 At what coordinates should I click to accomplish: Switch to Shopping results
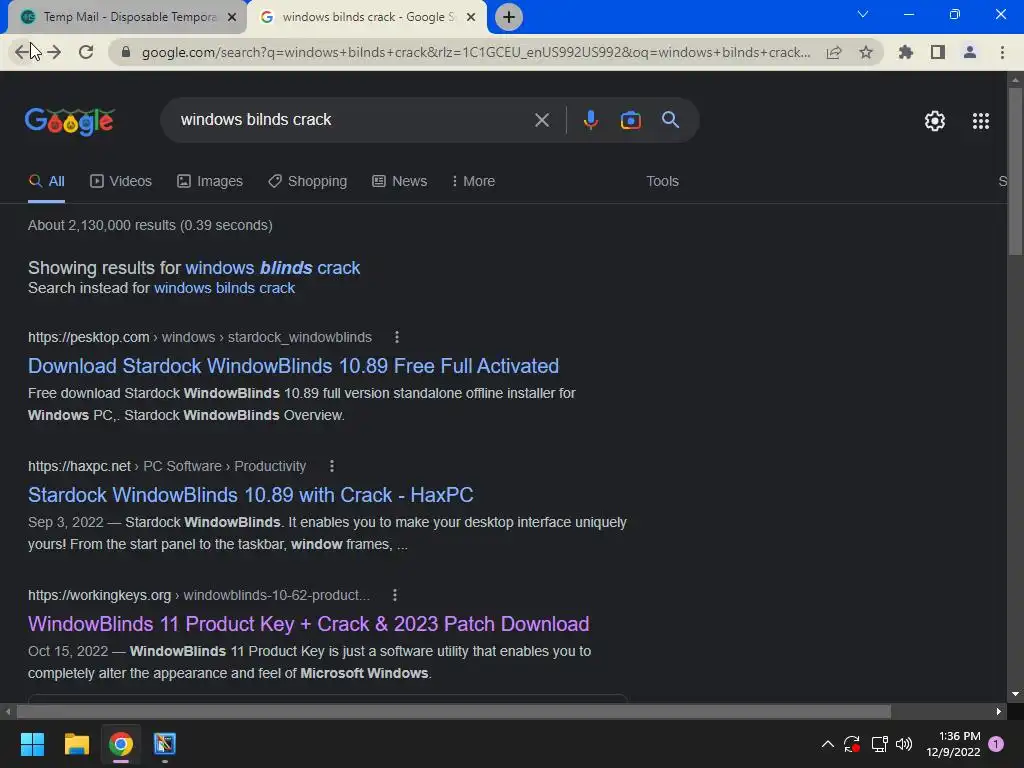[308, 182]
